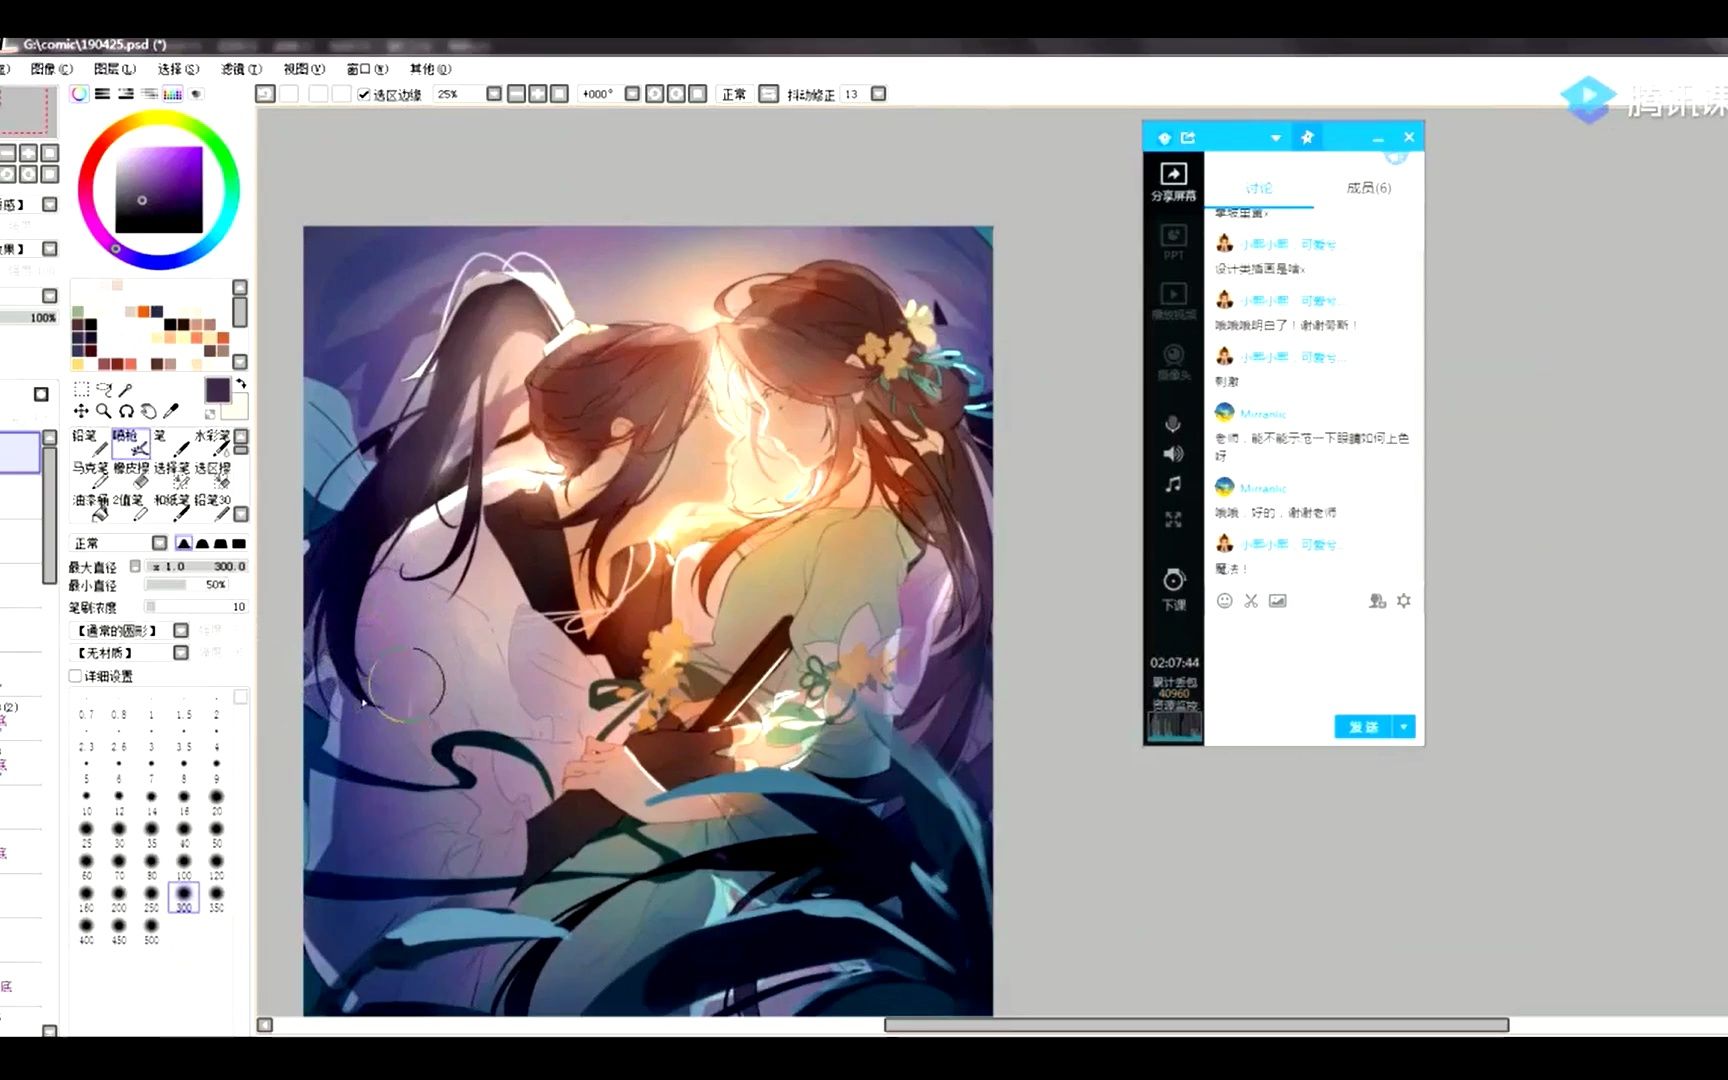Click the send image icon in chat

[1278, 601]
